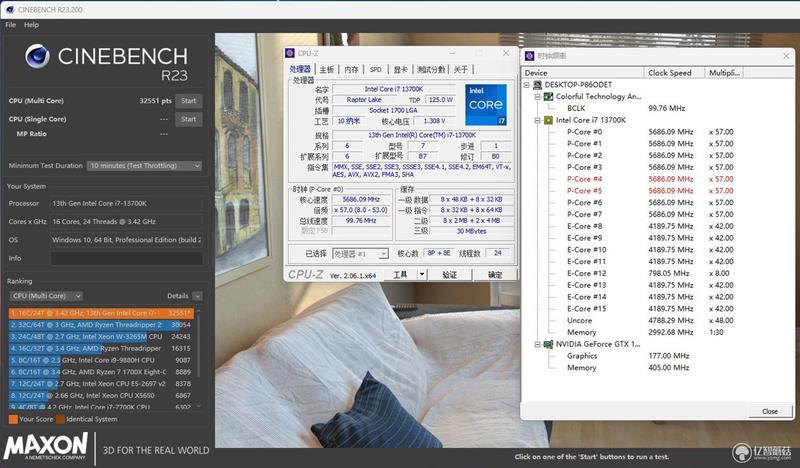Switch to the 处理器 tab in CPU-Z
Screen dimensions: 800x468
pyautogui.click(x=300, y=69)
